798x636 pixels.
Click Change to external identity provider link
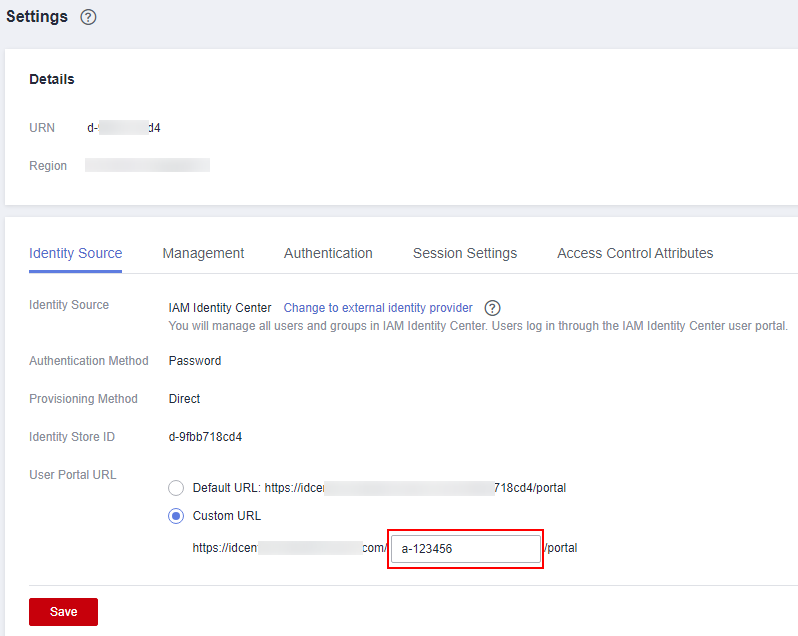[378, 308]
